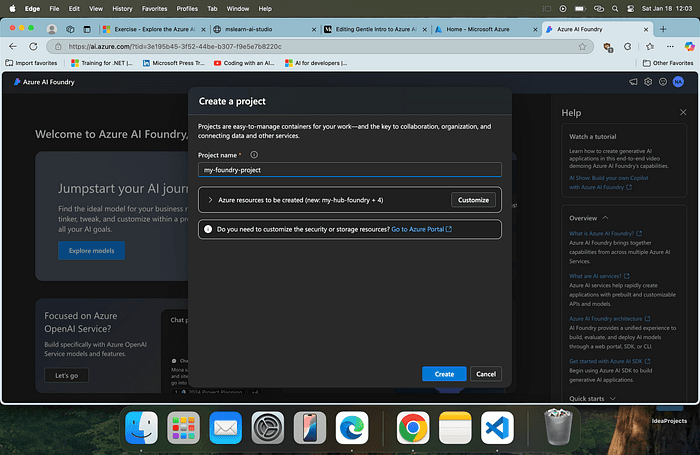700x455 pixels.
Task: Open the Copilot sidebar icon
Action: point(689,46)
